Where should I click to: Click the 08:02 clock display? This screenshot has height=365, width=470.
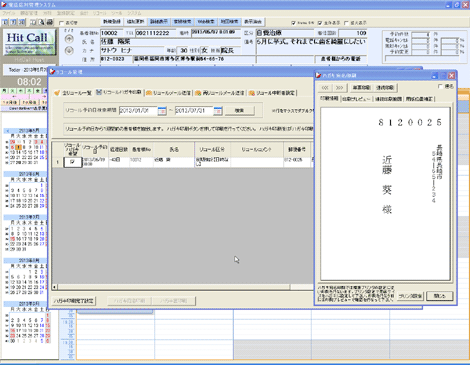[29, 82]
